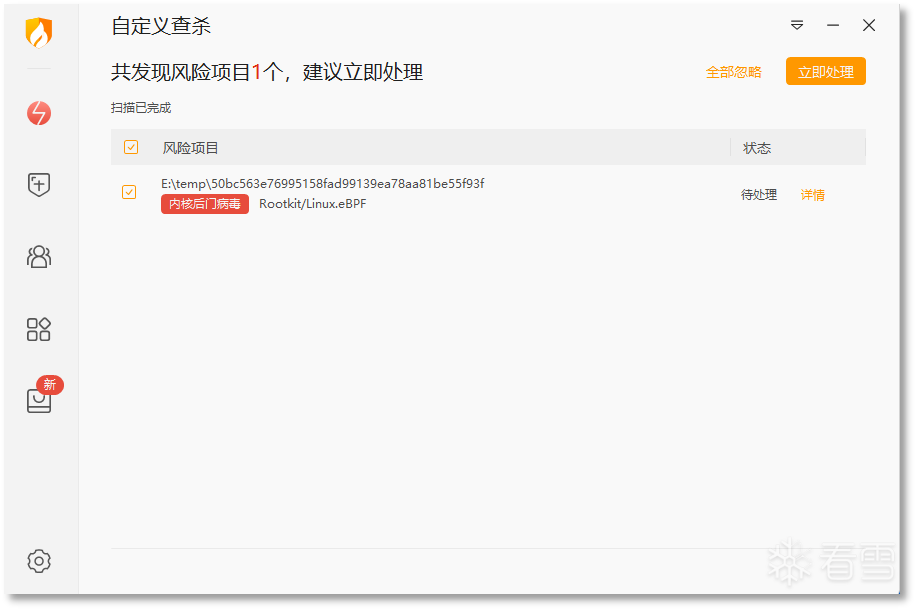Click the red 内核后门病毒 tag
The width and height of the screenshot is (916, 609).
point(204,204)
